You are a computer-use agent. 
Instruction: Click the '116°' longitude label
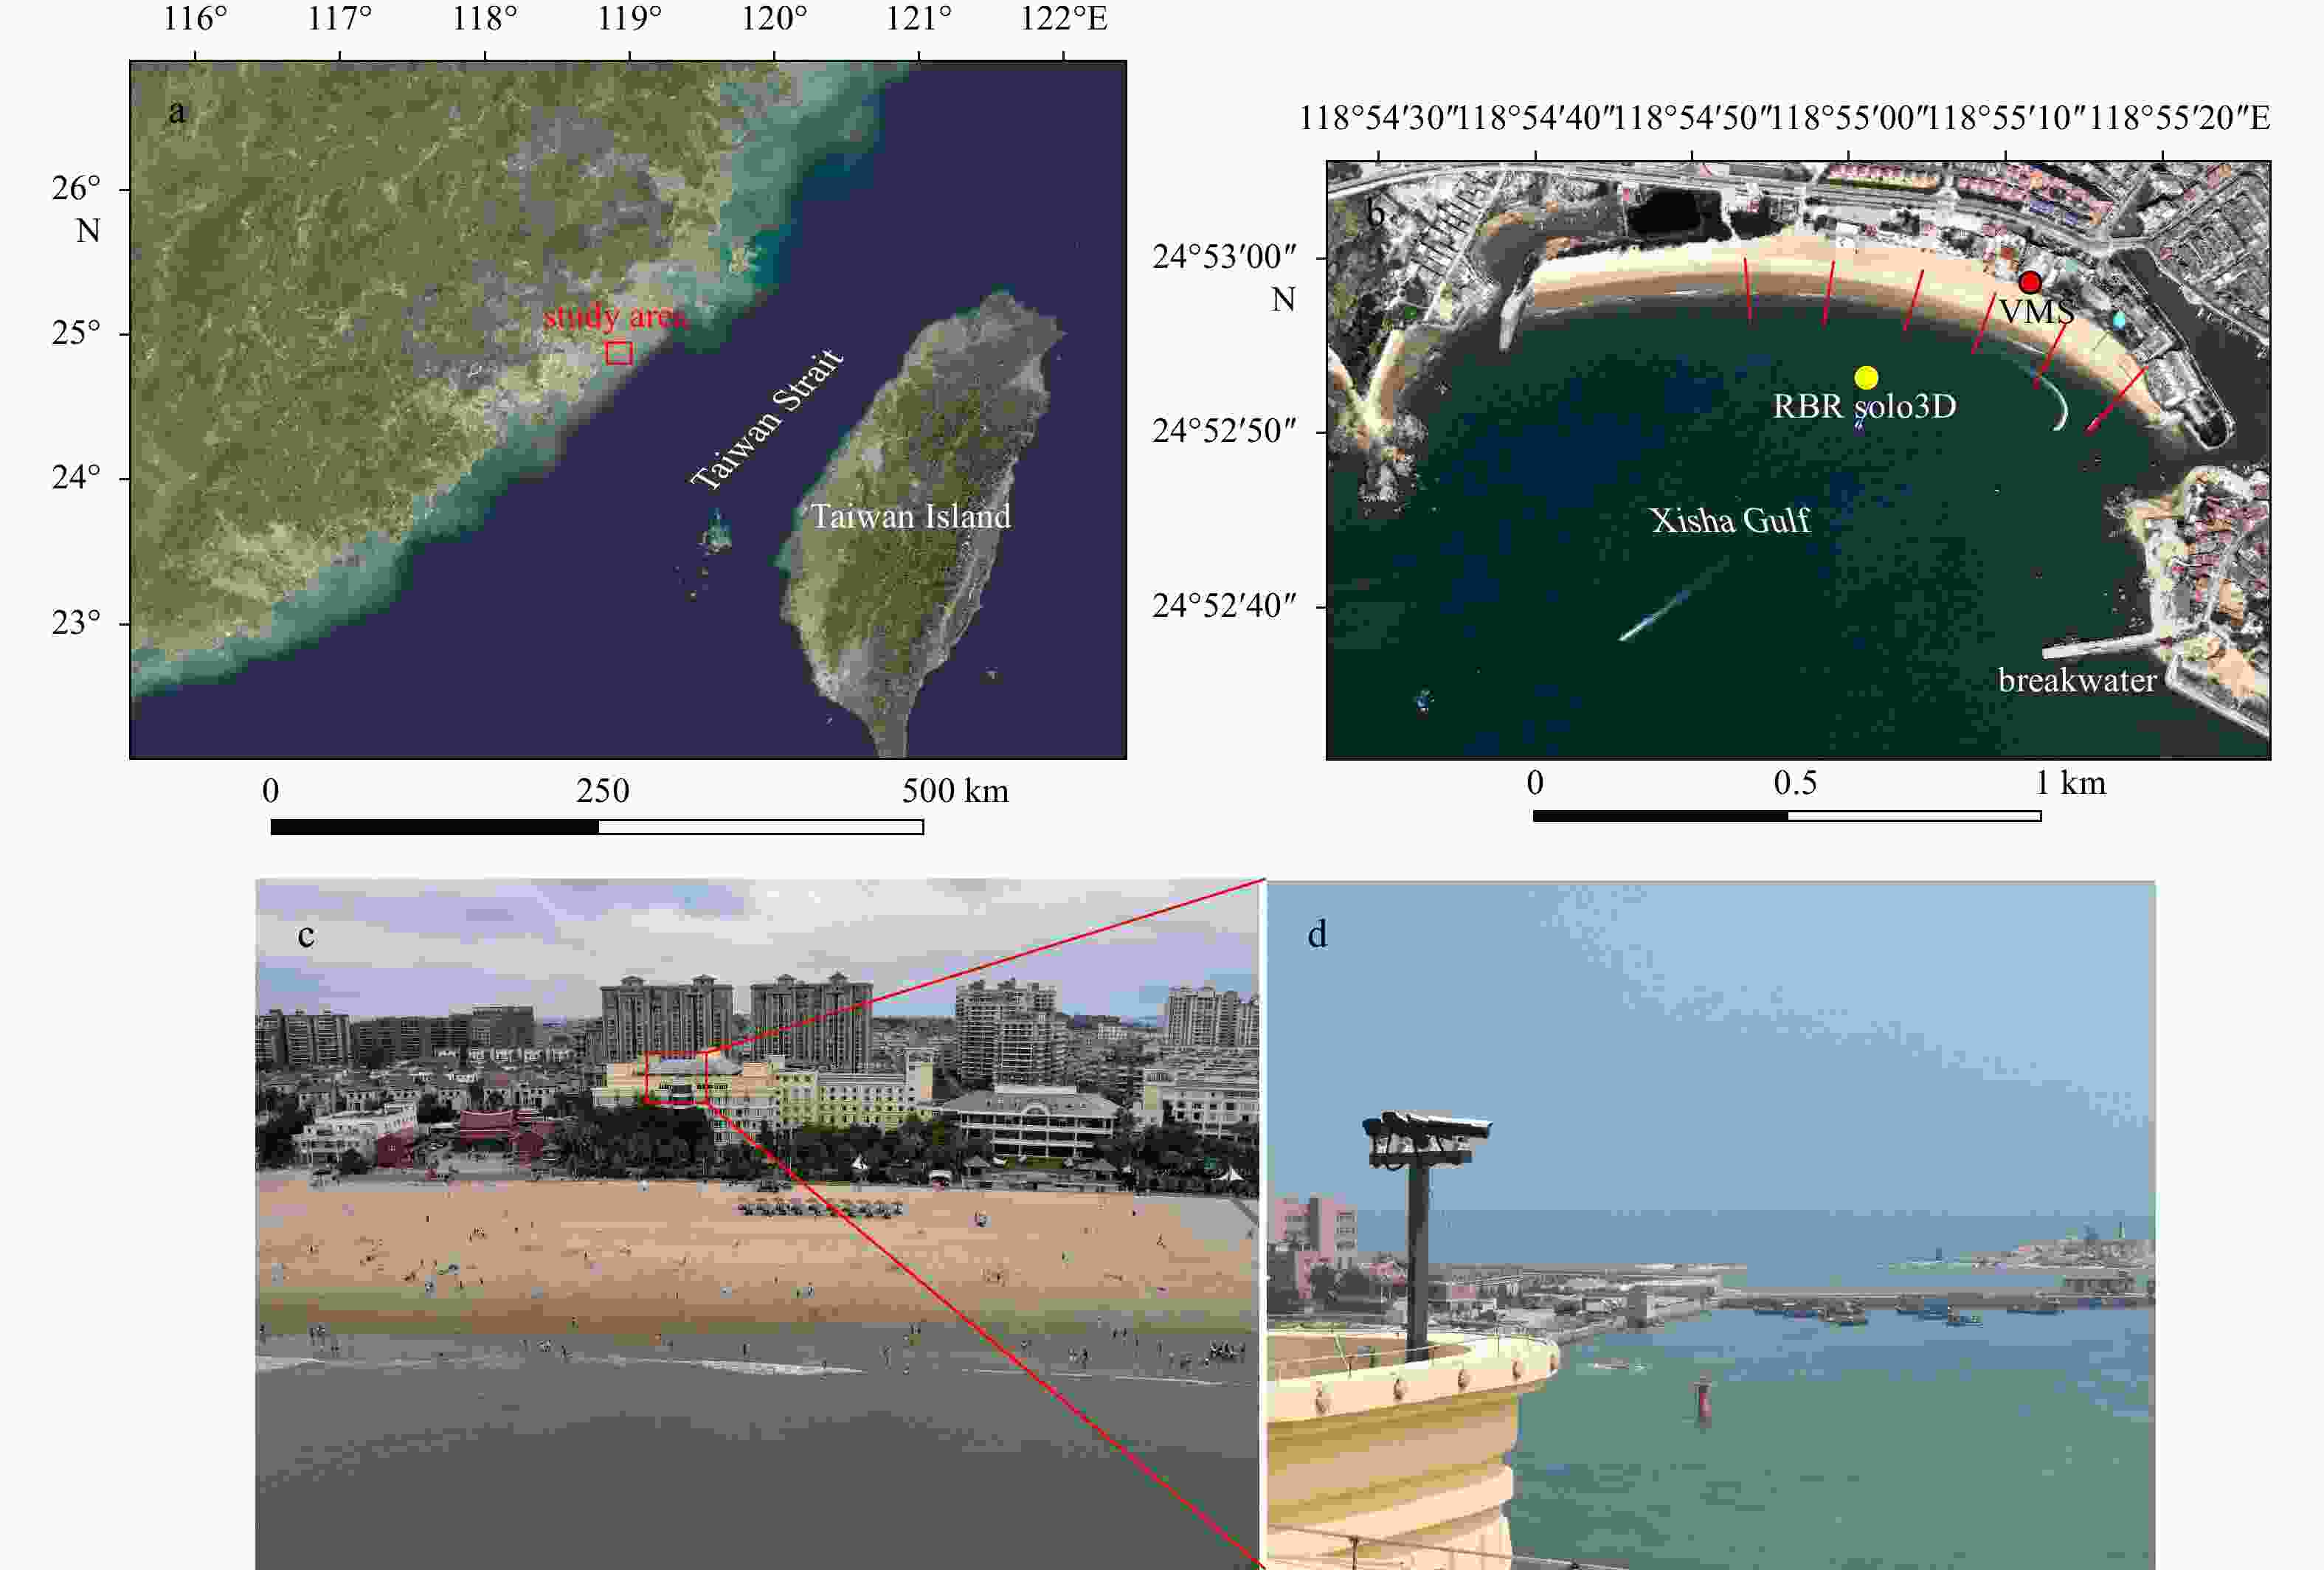195,19
